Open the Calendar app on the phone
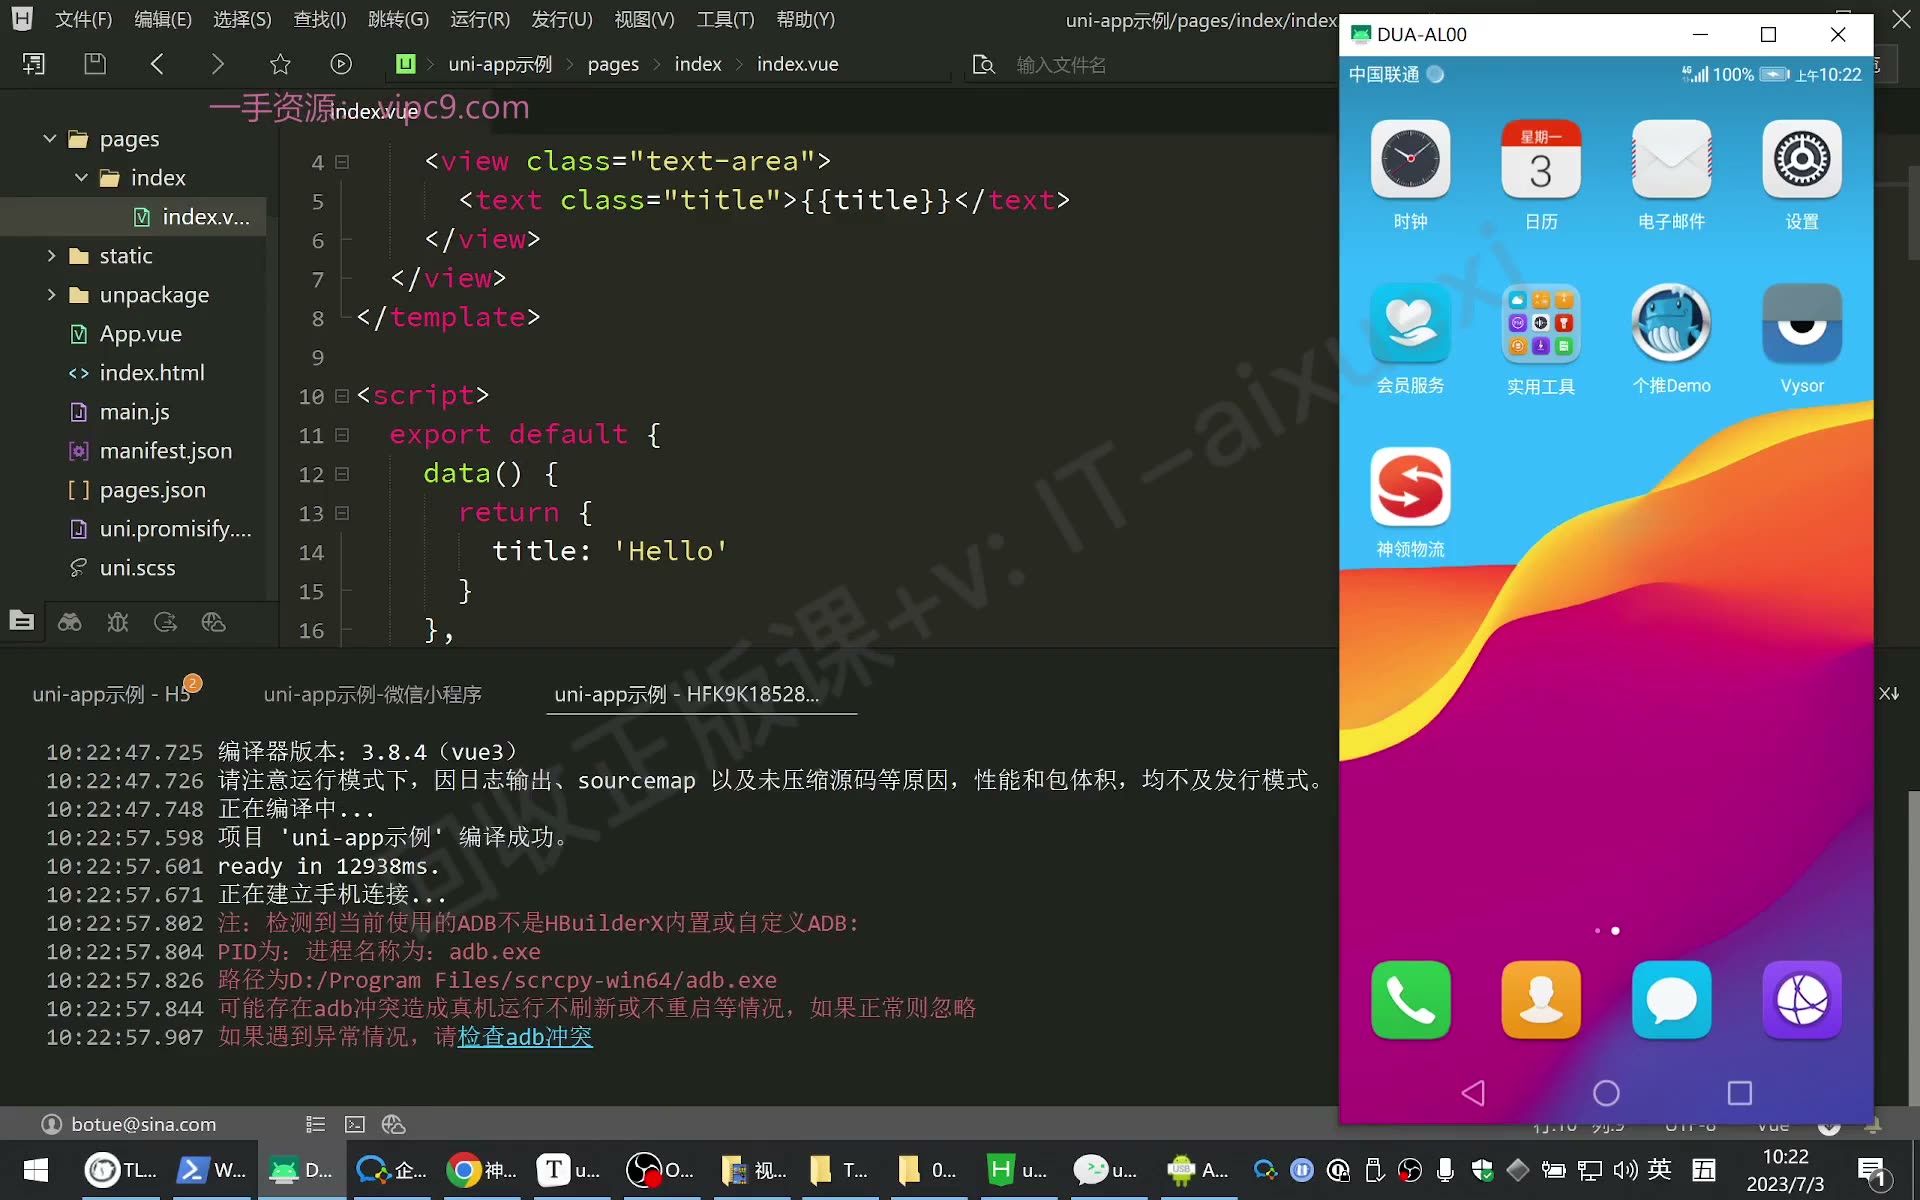The image size is (1920, 1200). (x=1541, y=159)
